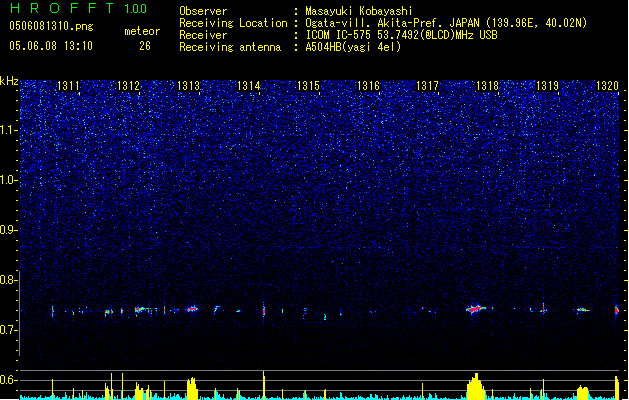Click the strong meteor echo near 1318

(x=475, y=309)
